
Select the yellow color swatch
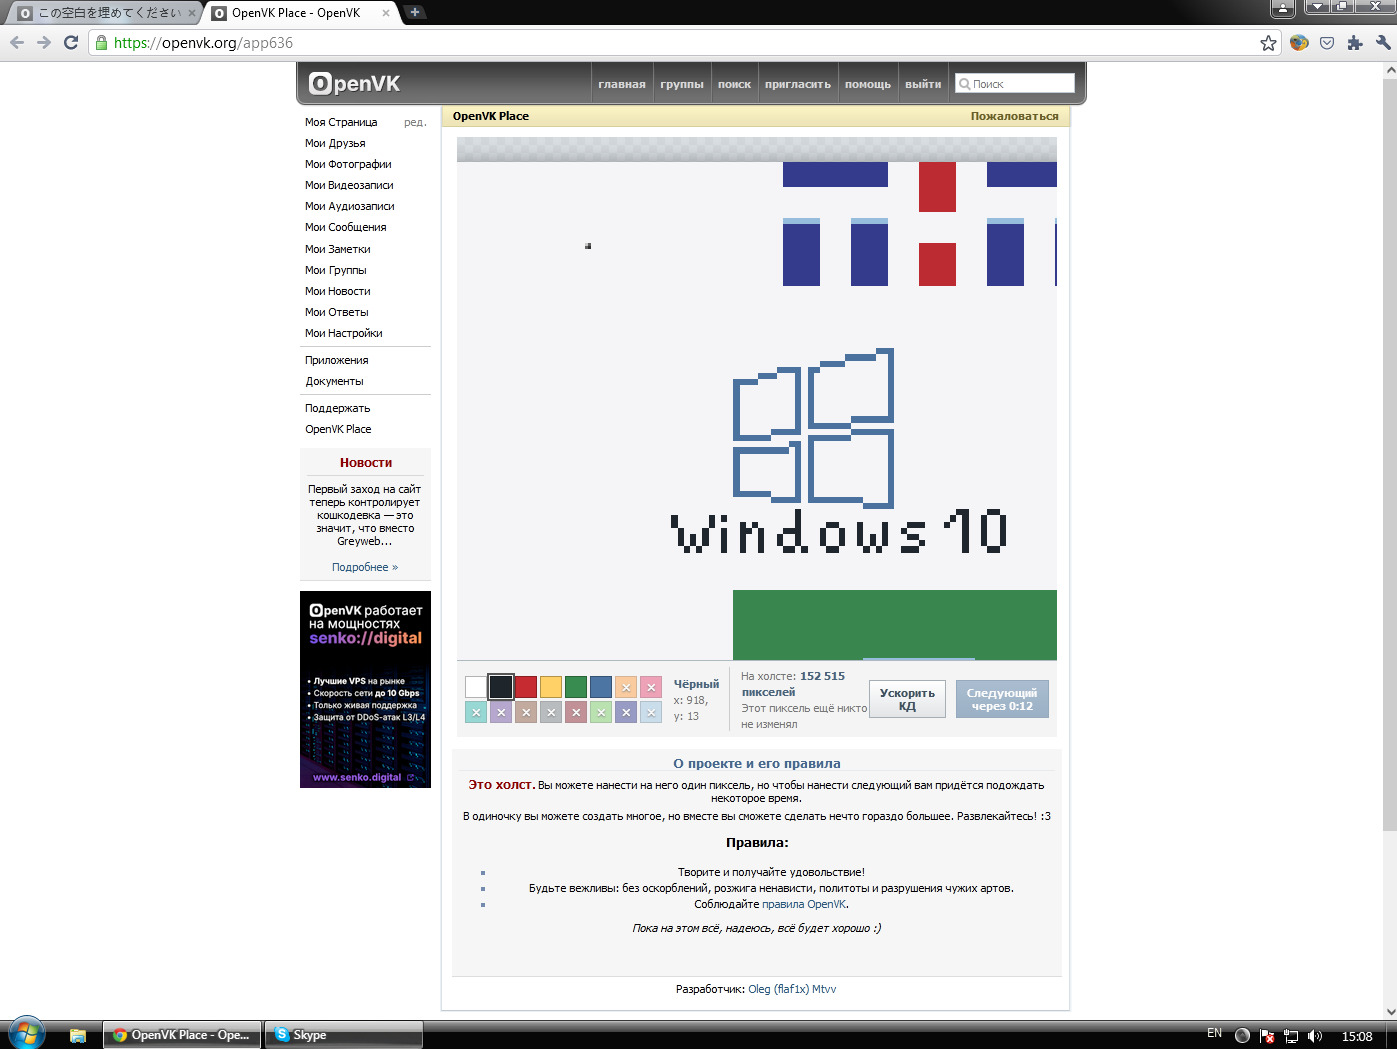(551, 687)
